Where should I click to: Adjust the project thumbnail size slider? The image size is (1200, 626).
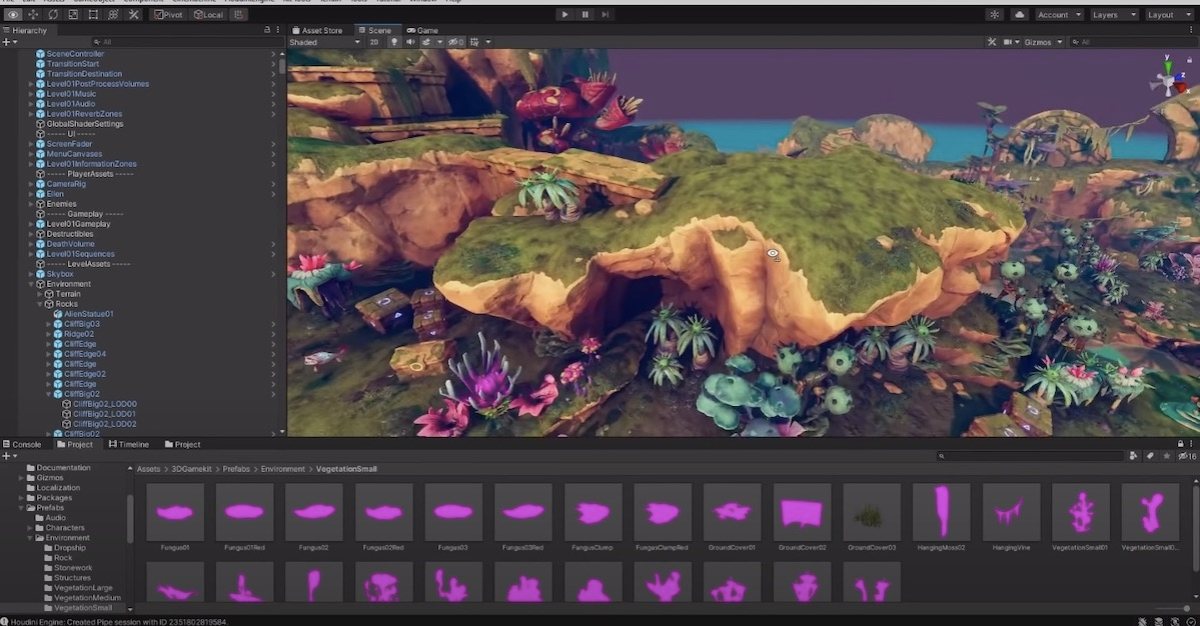click(x=1186, y=608)
